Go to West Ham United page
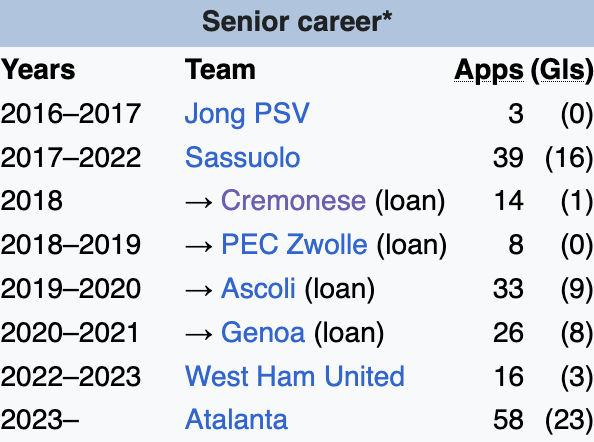Viewport: 594px width, 442px height. tap(295, 376)
